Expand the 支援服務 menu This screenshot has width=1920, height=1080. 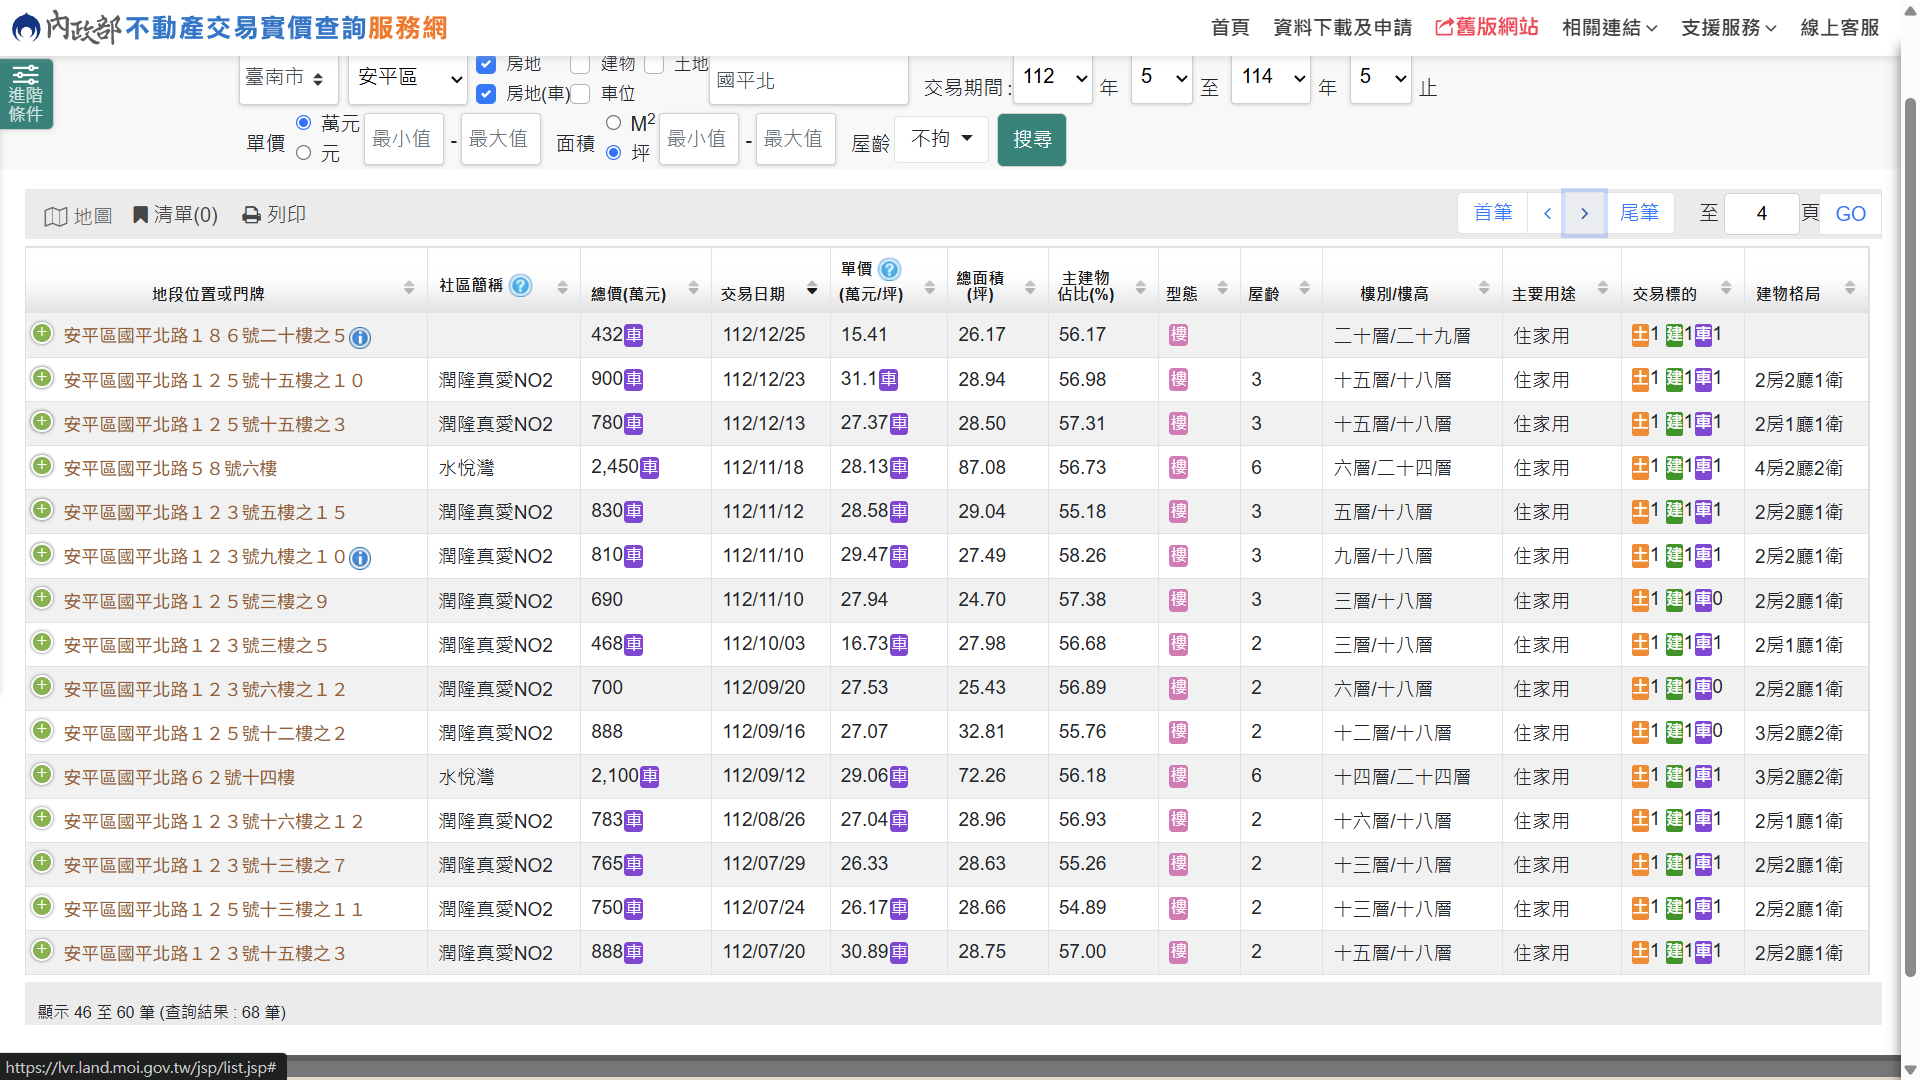pyautogui.click(x=1728, y=28)
